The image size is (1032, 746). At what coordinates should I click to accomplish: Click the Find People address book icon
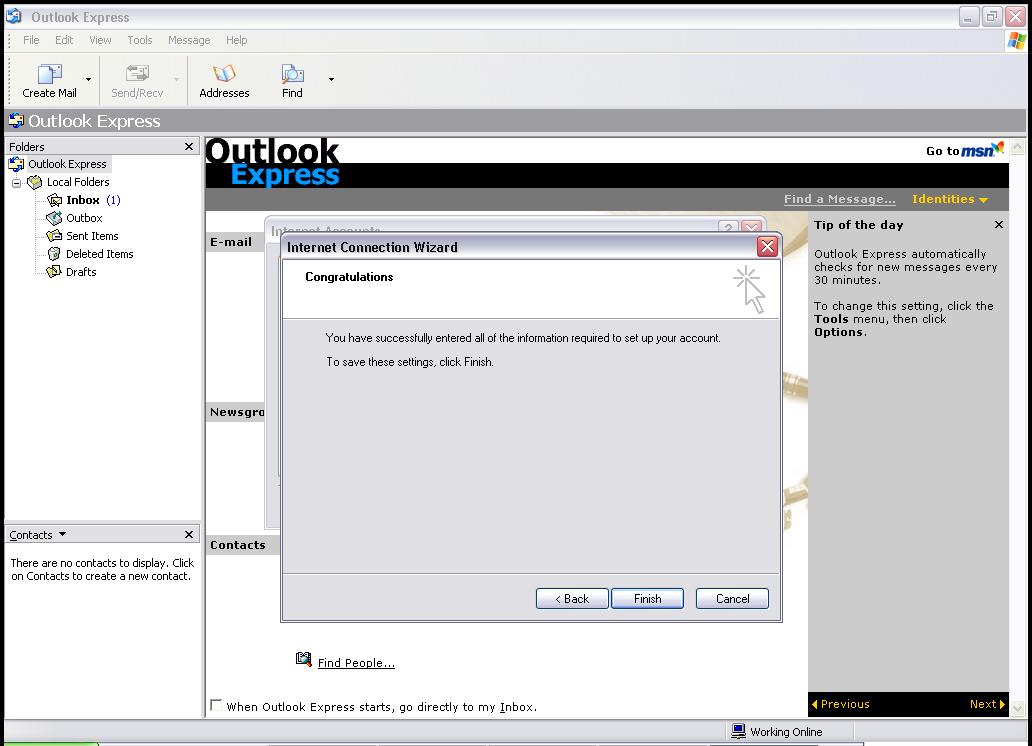tap(303, 659)
